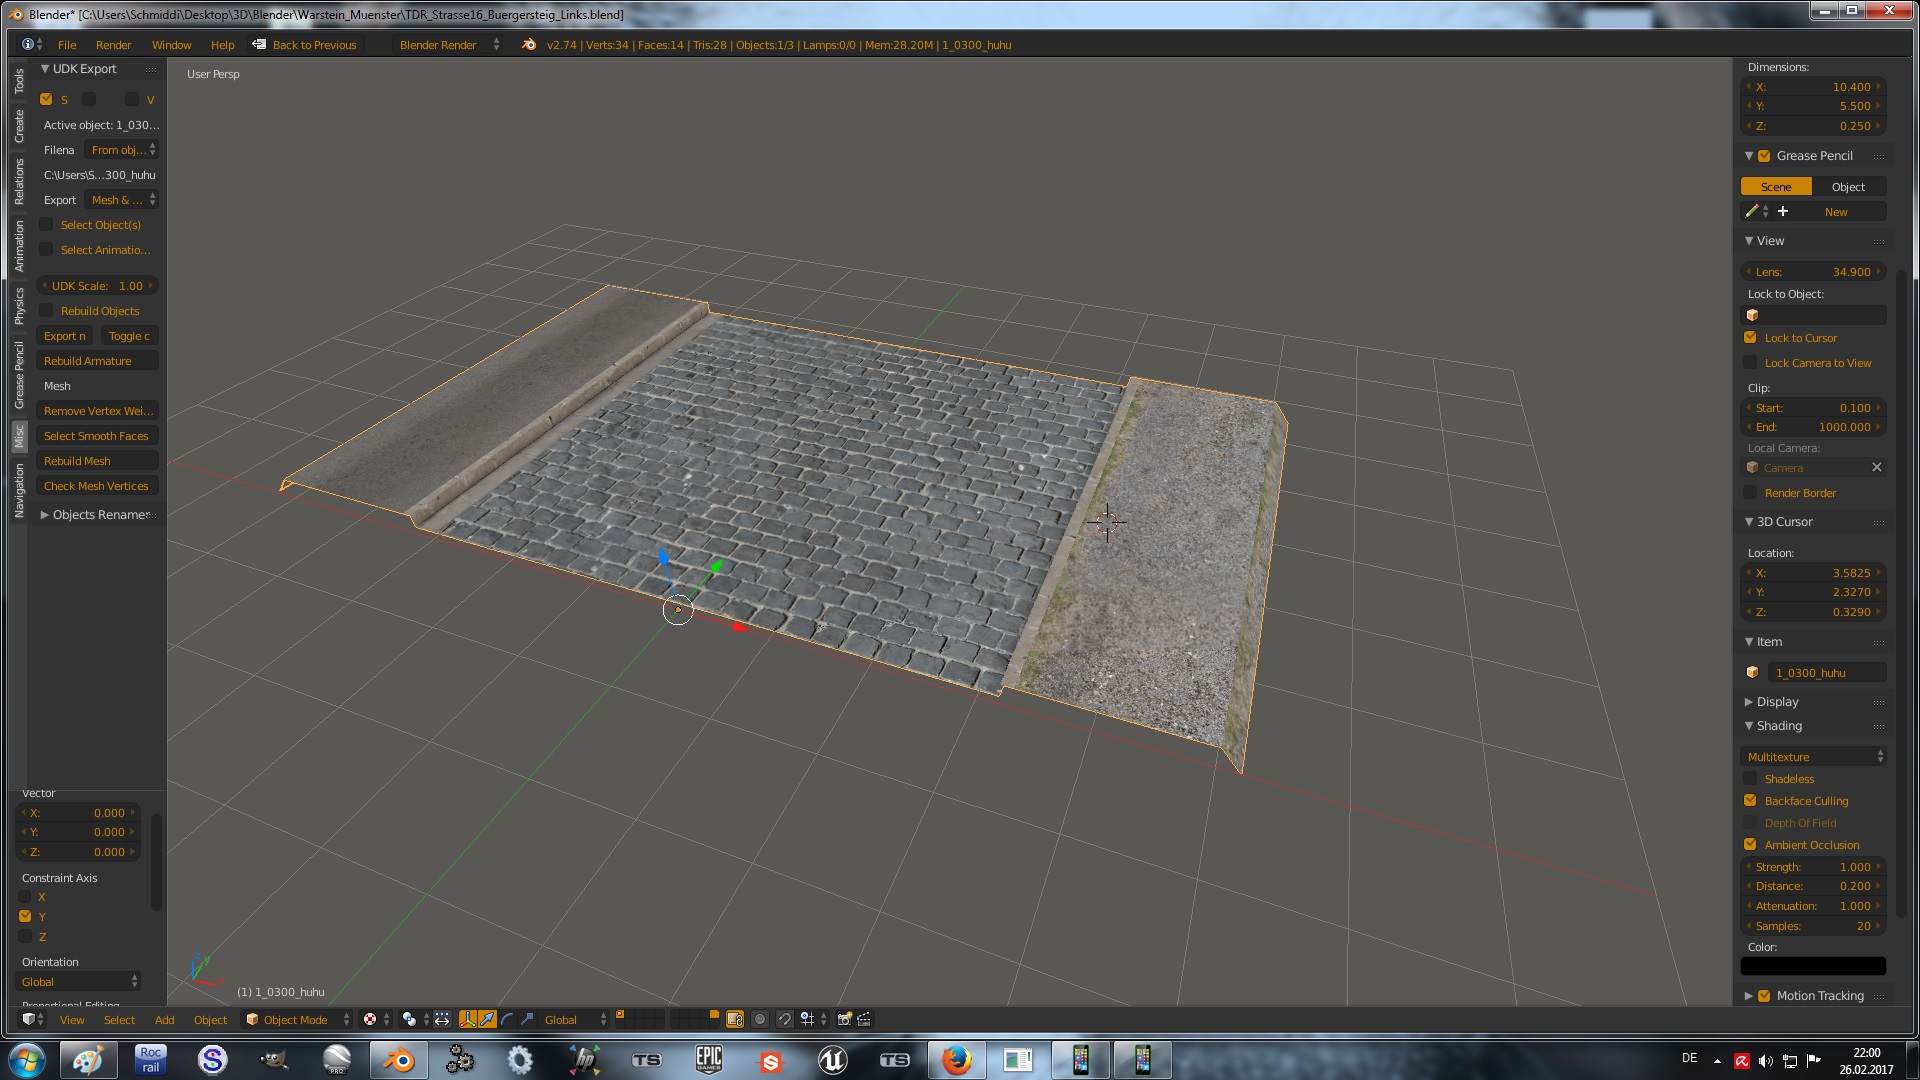This screenshot has width=1920, height=1080.
Task: Click the OpenGL render animation clapperboard icon
Action: 865,1019
